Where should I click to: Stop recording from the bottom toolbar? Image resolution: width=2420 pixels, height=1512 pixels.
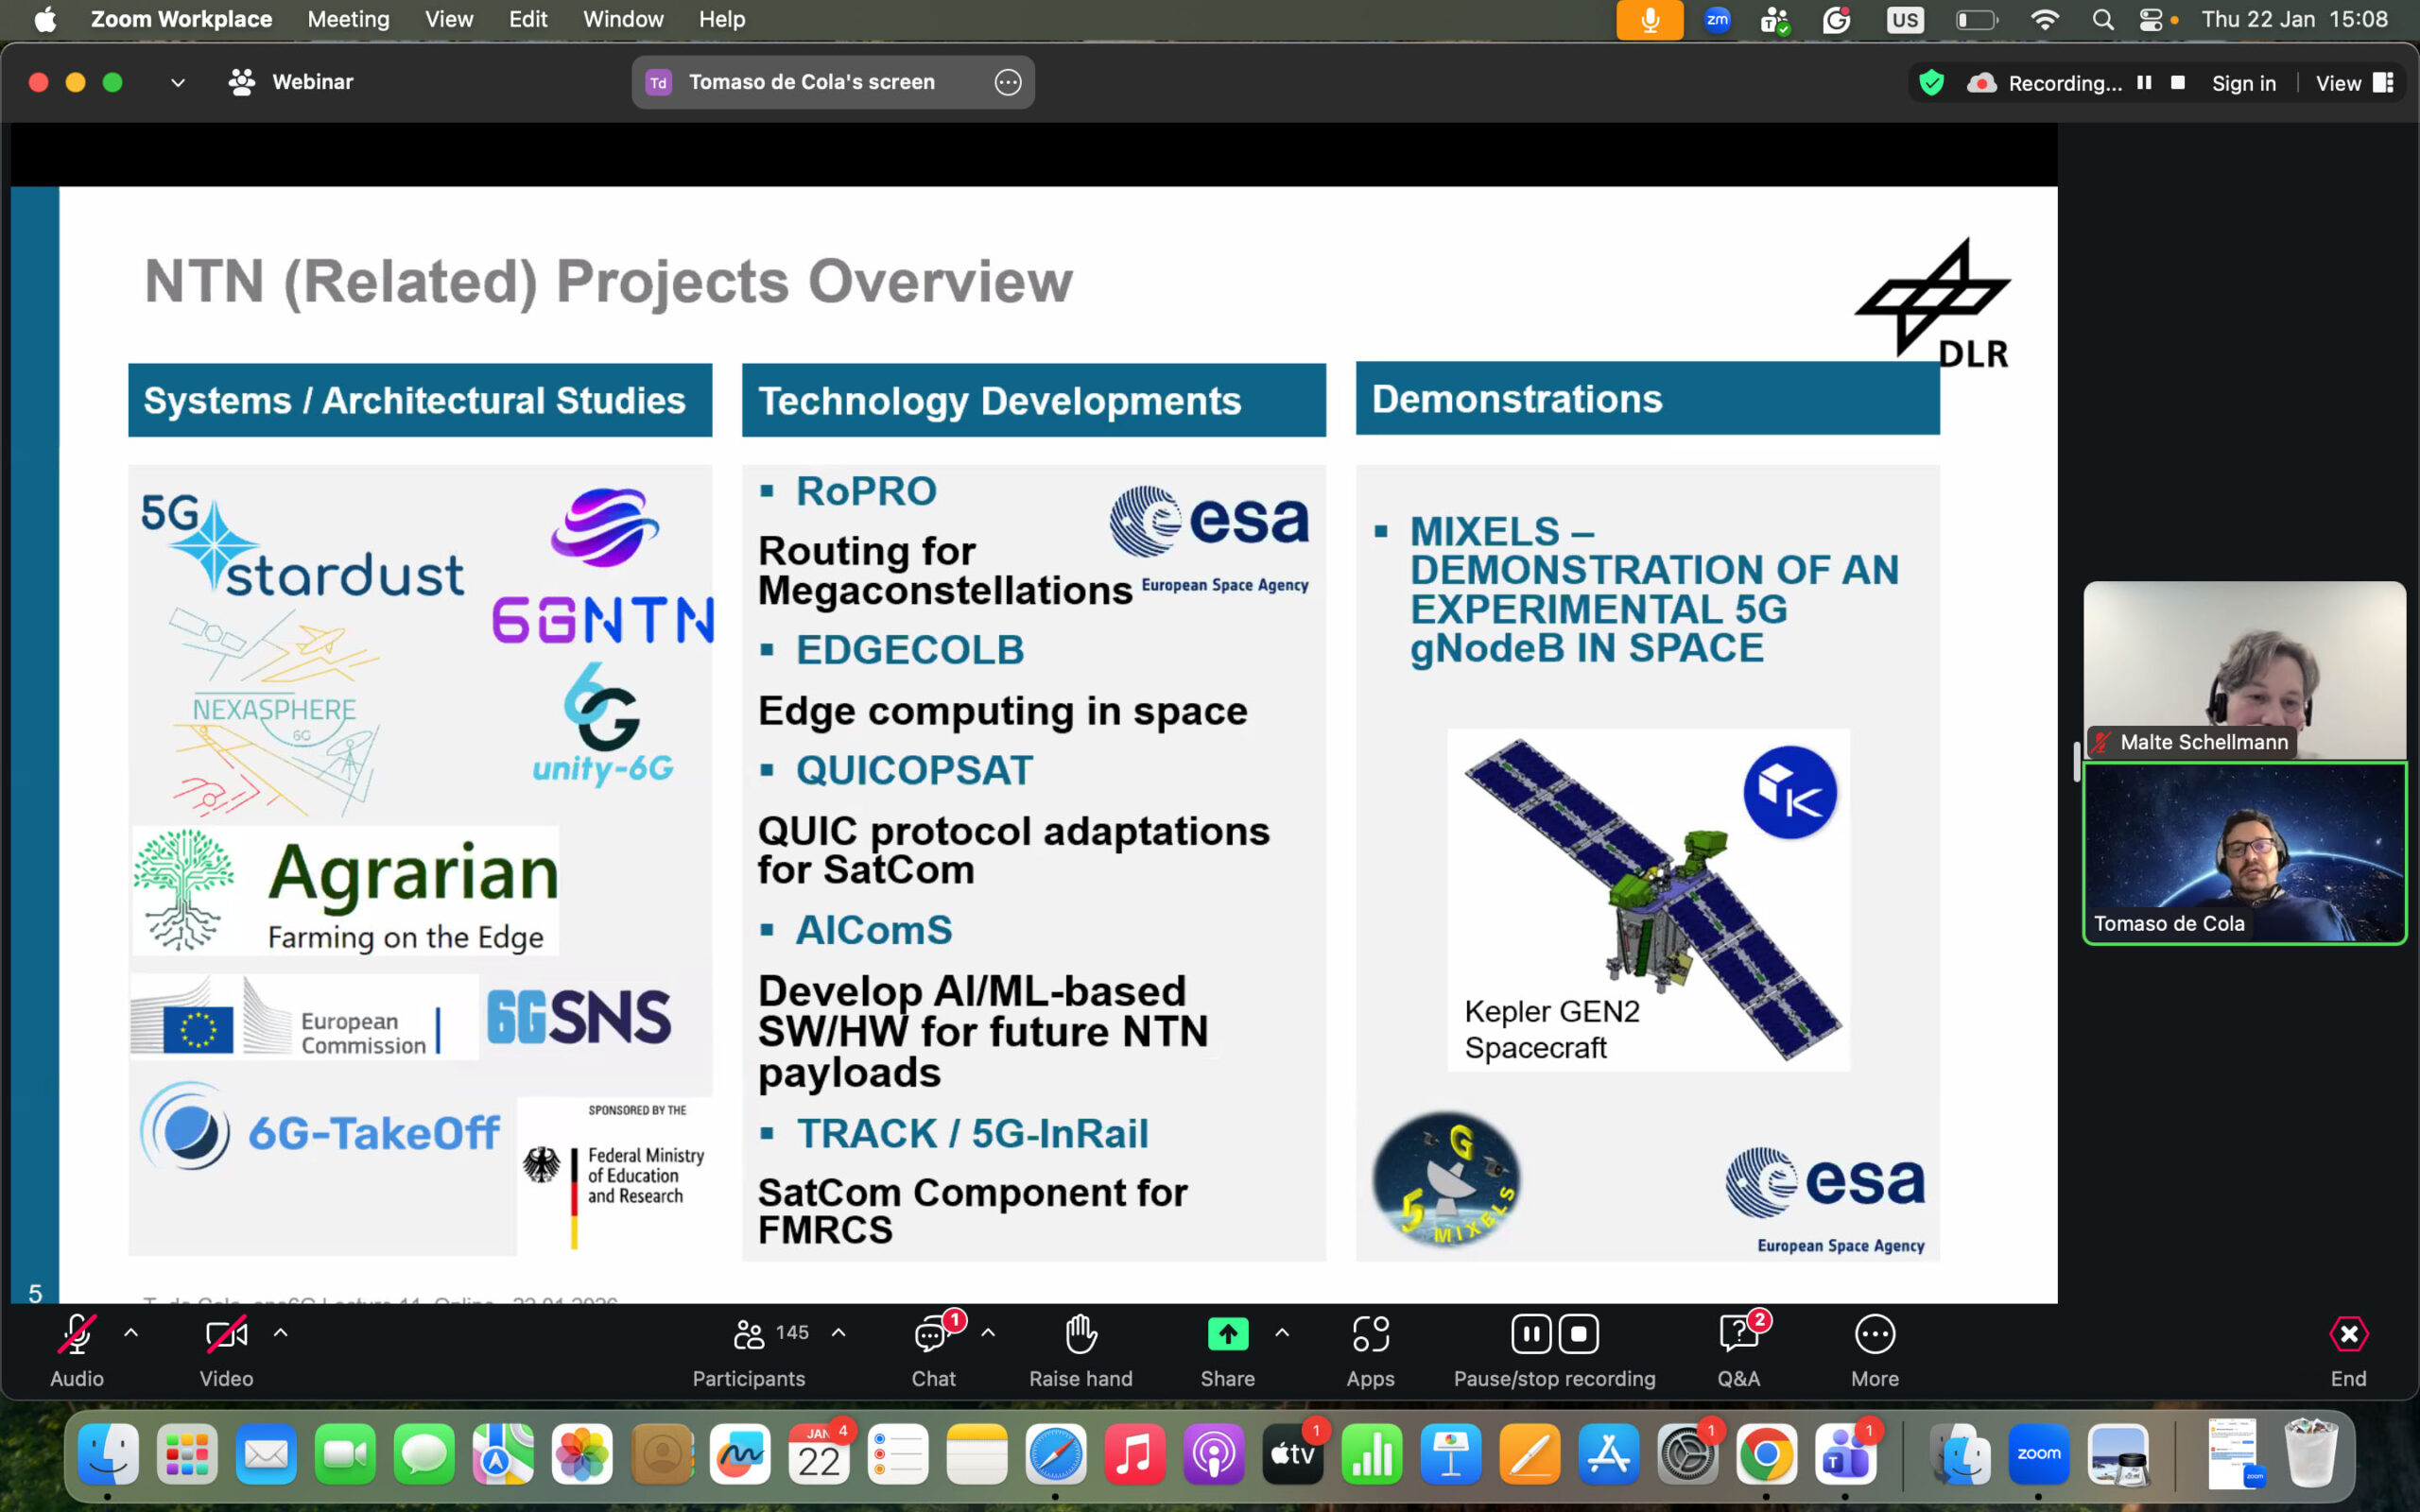(1579, 1334)
